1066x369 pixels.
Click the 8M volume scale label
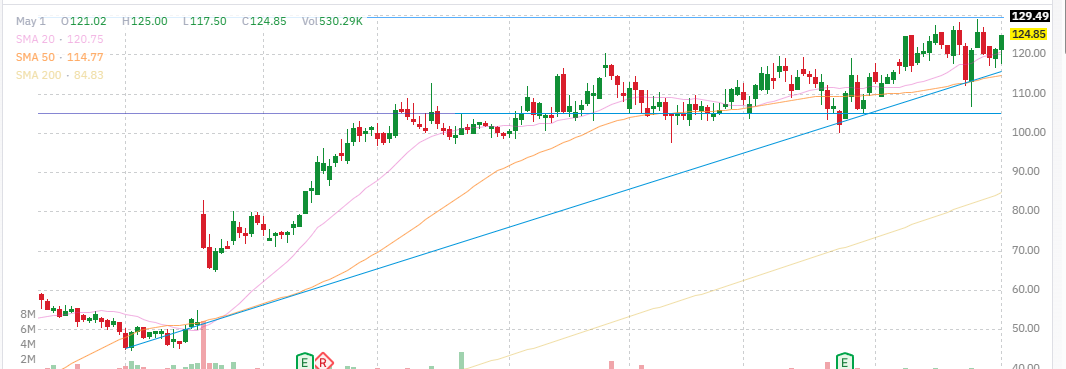(28, 314)
